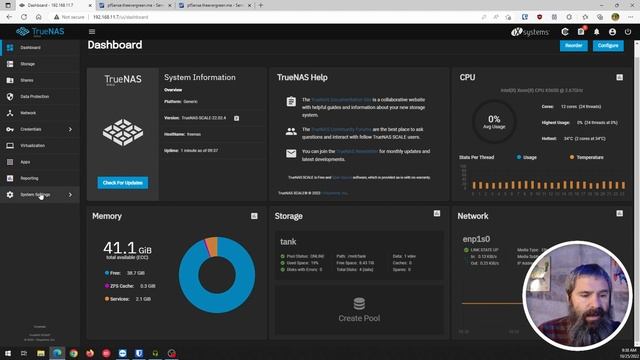Open the jobs clipboard icon with badge
640x360 pixels.
click(581, 31)
